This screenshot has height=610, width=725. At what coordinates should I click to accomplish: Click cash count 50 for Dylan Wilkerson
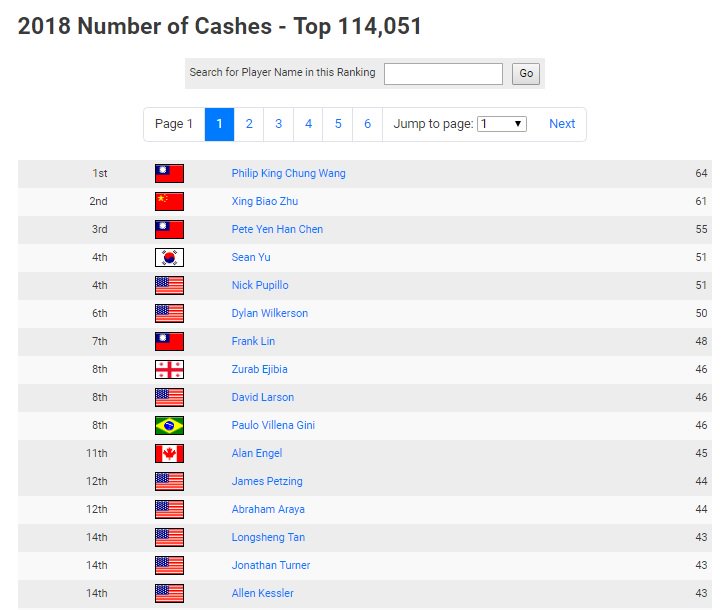point(701,314)
